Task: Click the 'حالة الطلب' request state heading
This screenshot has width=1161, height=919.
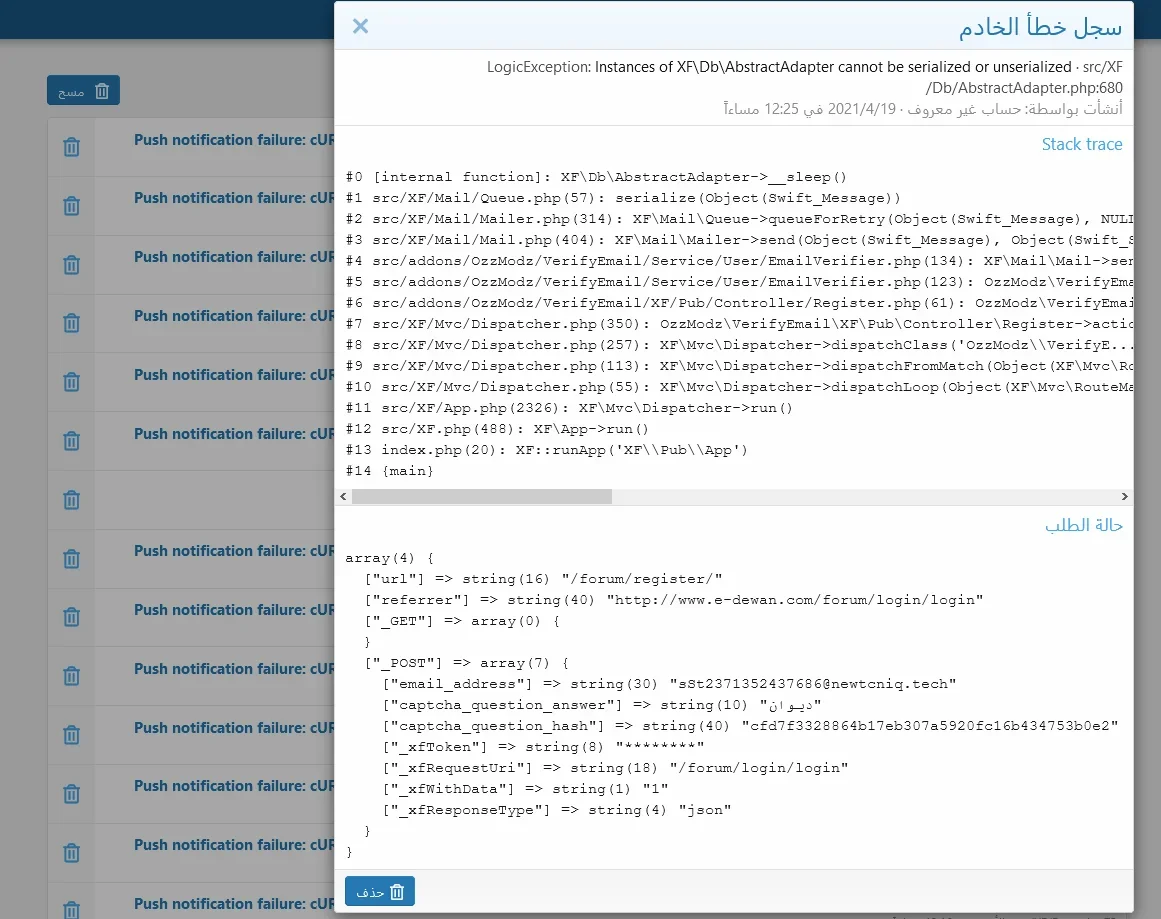Action: 1084,525
